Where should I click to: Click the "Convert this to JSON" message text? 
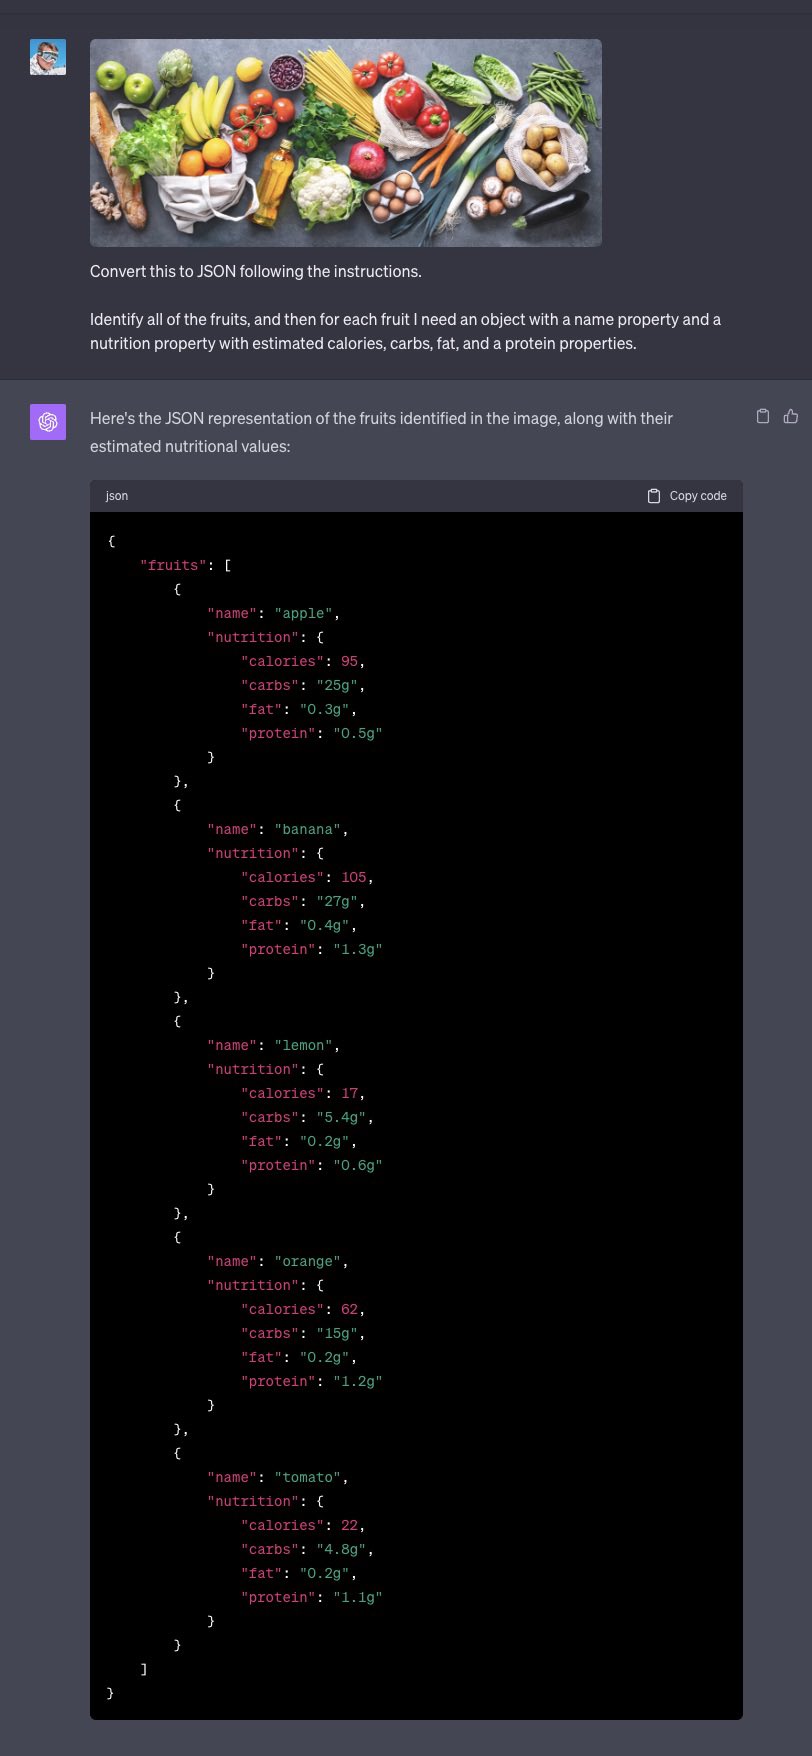click(256, 271)
